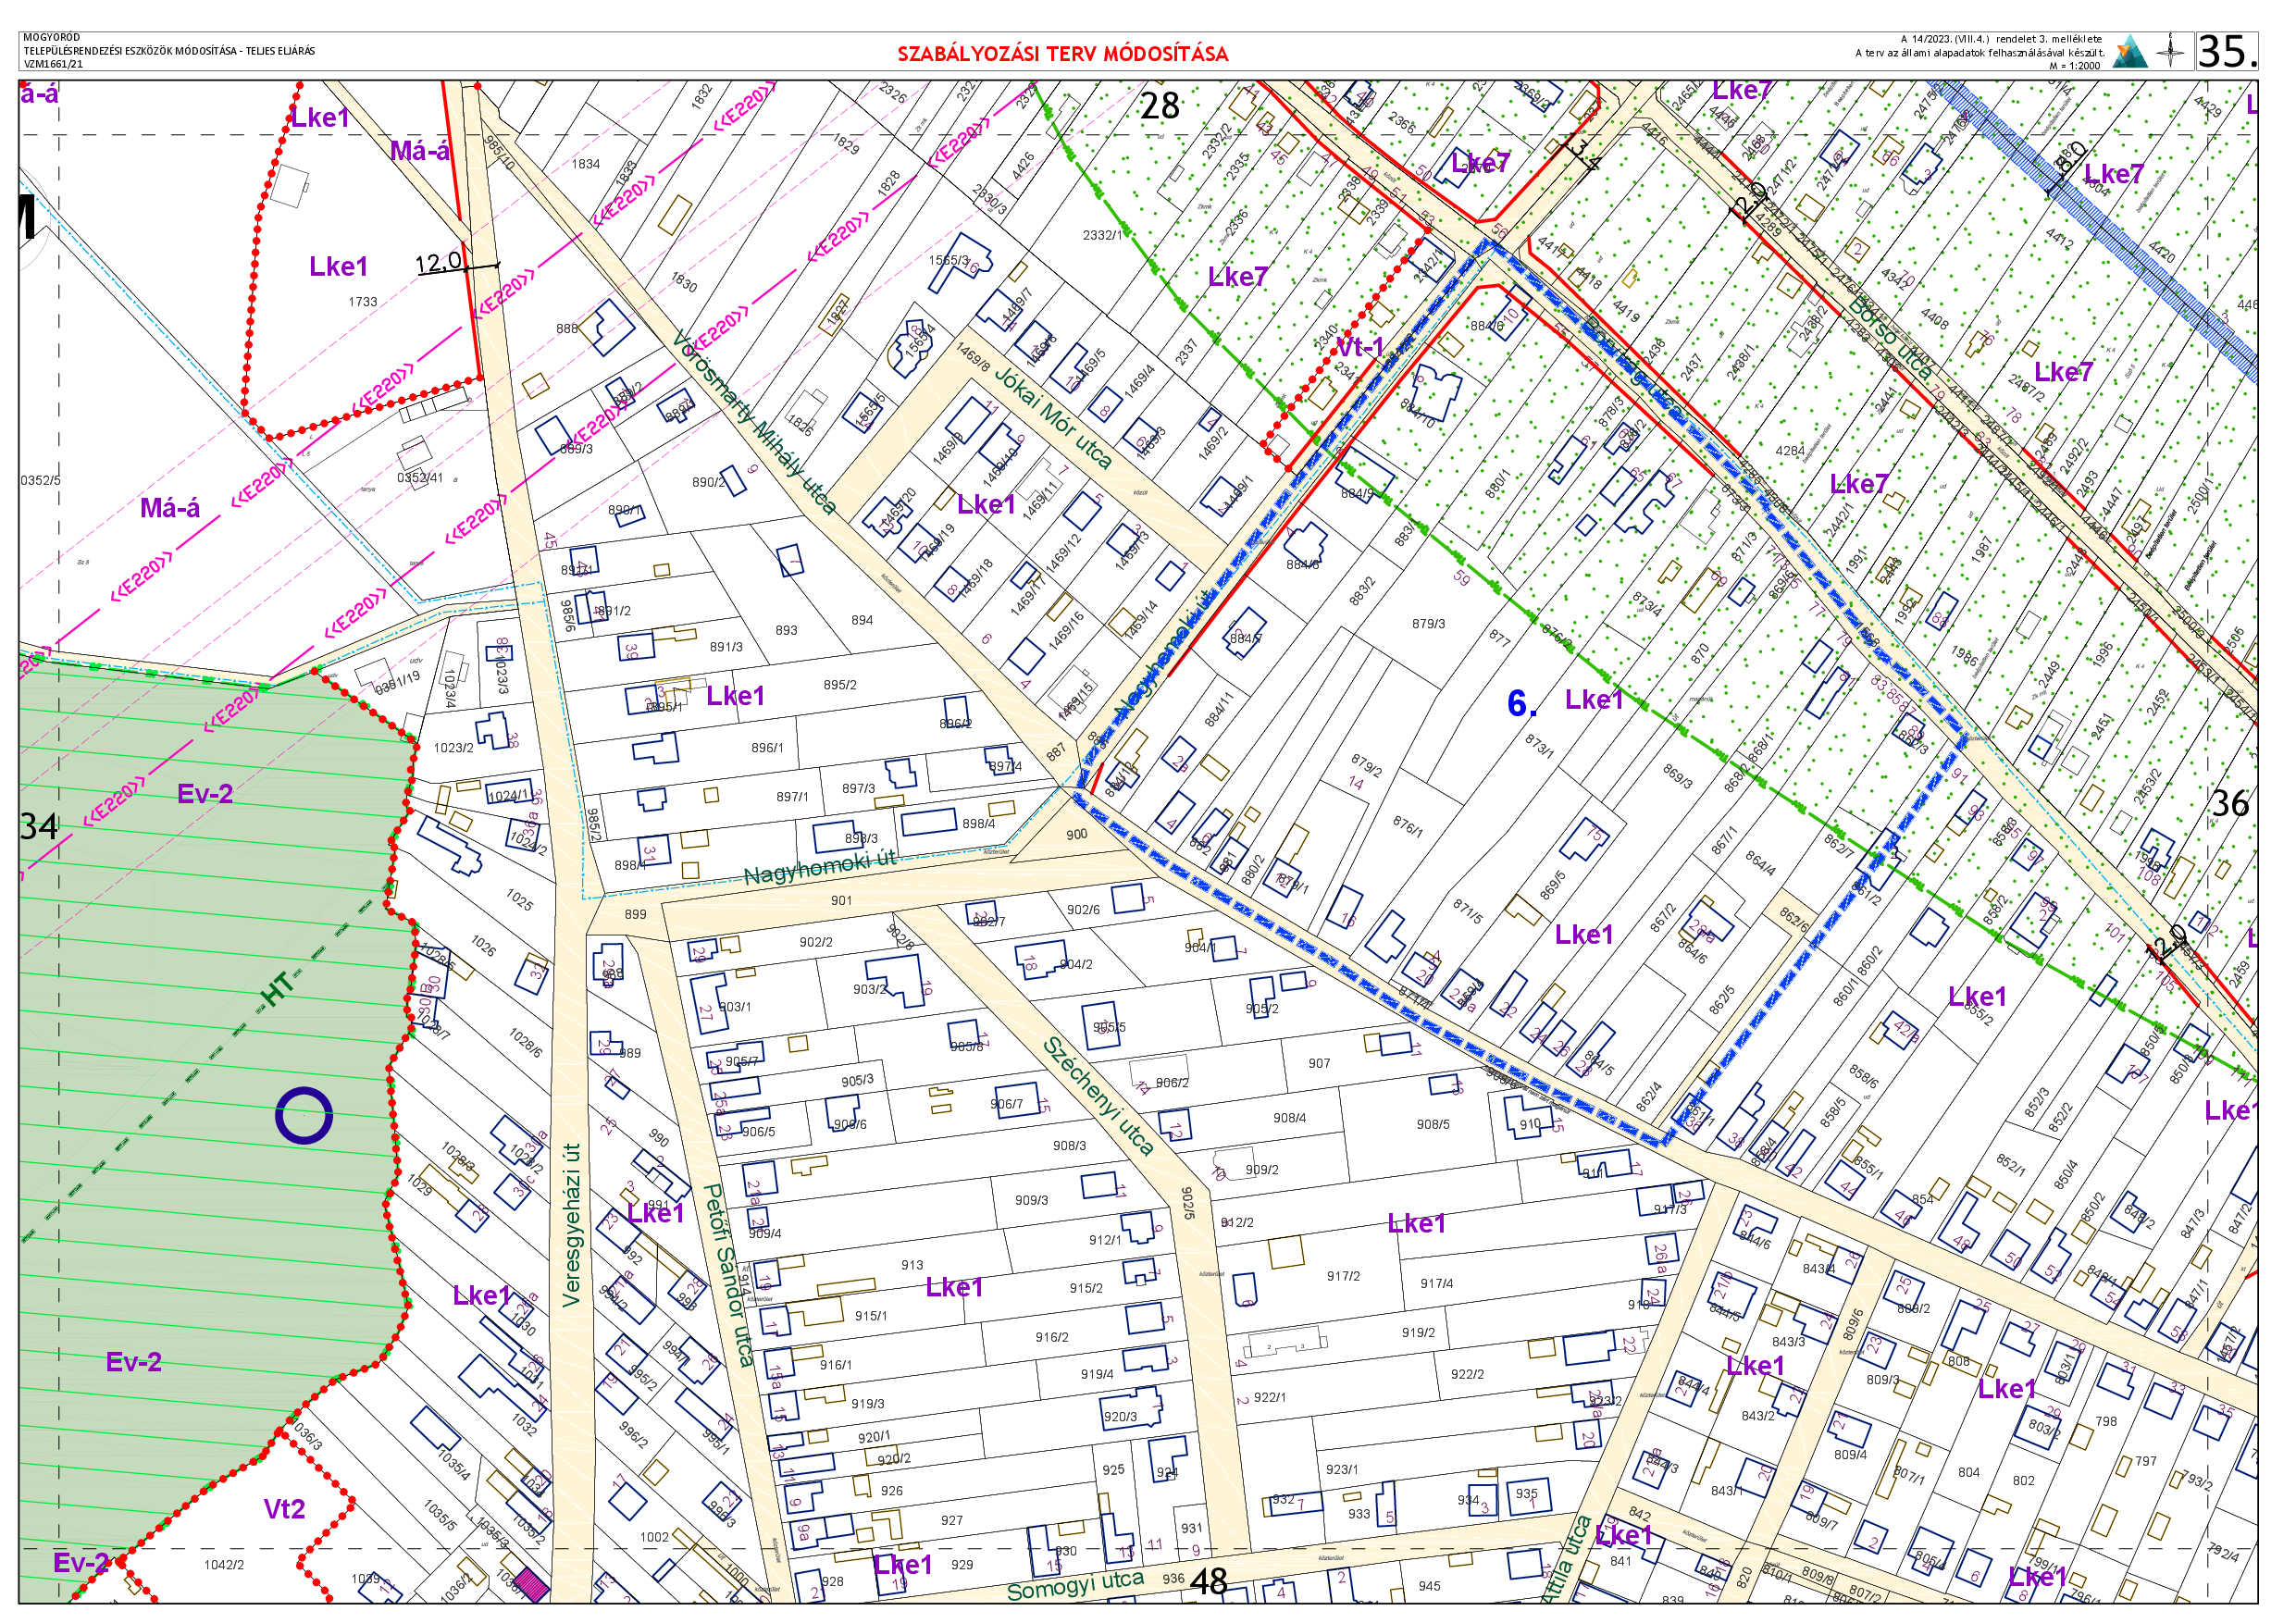The width and height of the screenshot is (2296, 1623).
Task: Click the green HT label on the dashed line
Action: [x=278, y=988]
